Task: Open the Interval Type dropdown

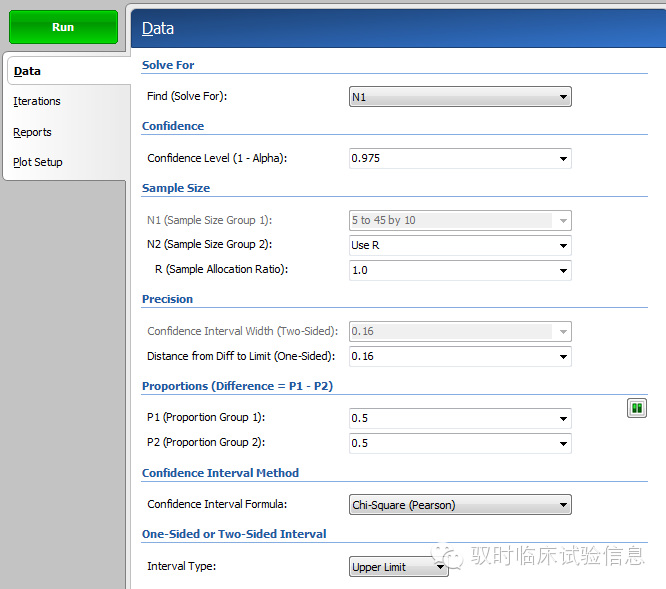Action: [x=398, y=566]
